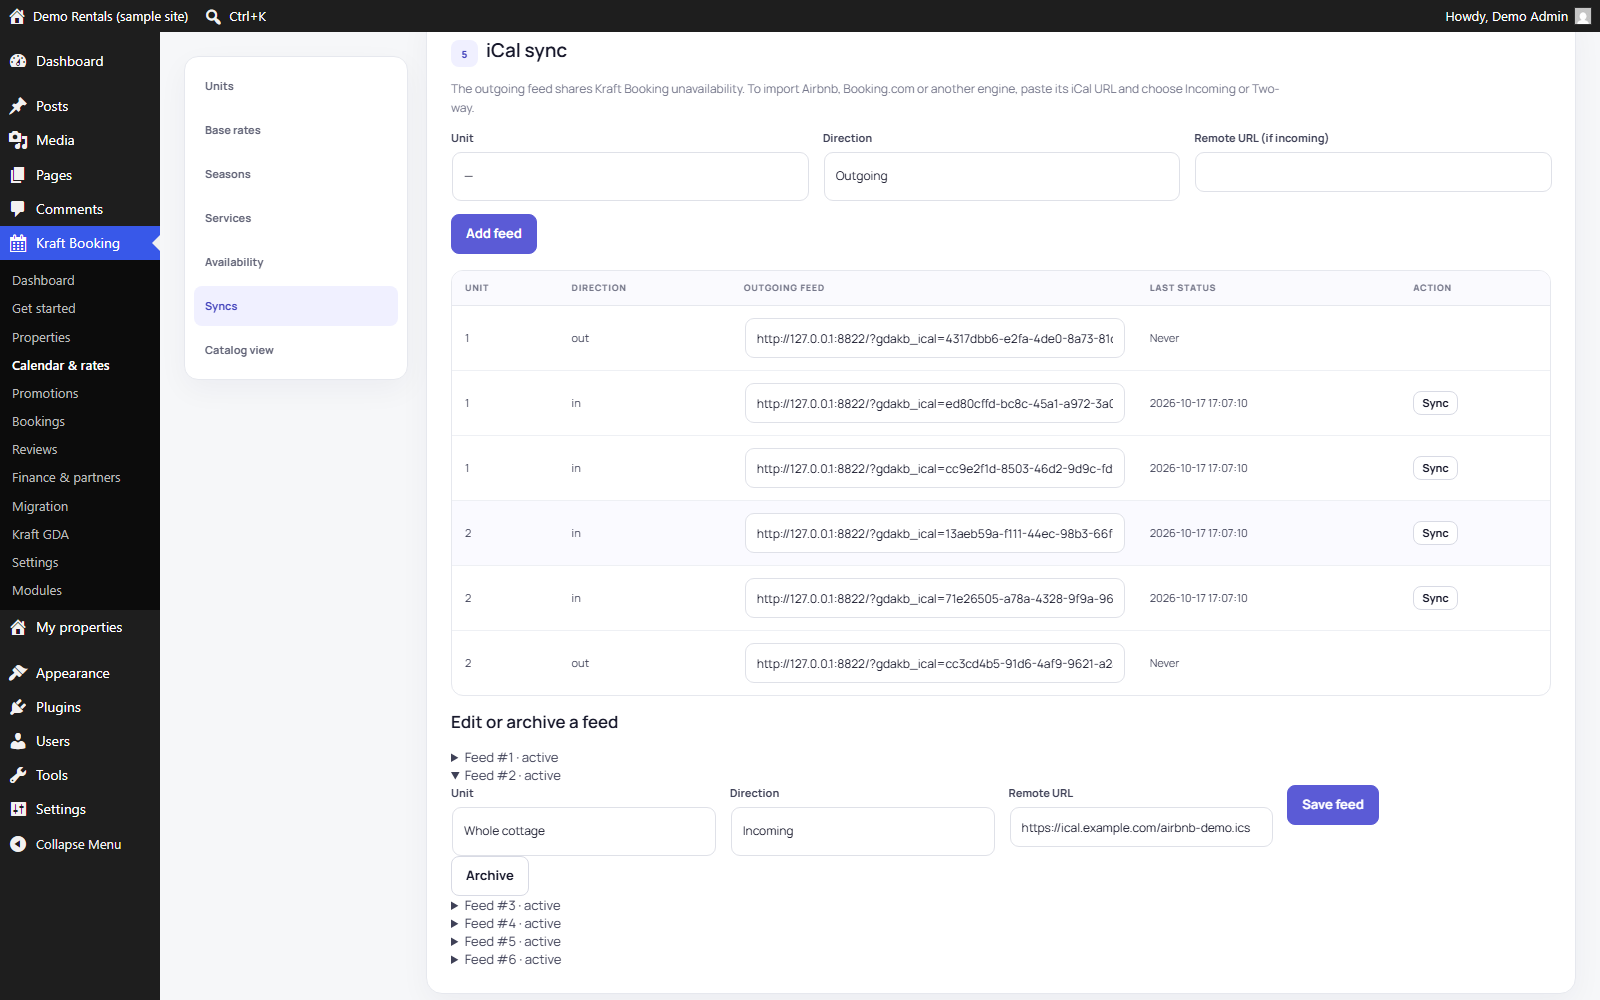Sync the feed with ical=ed80cffd

pos(1435,403)
